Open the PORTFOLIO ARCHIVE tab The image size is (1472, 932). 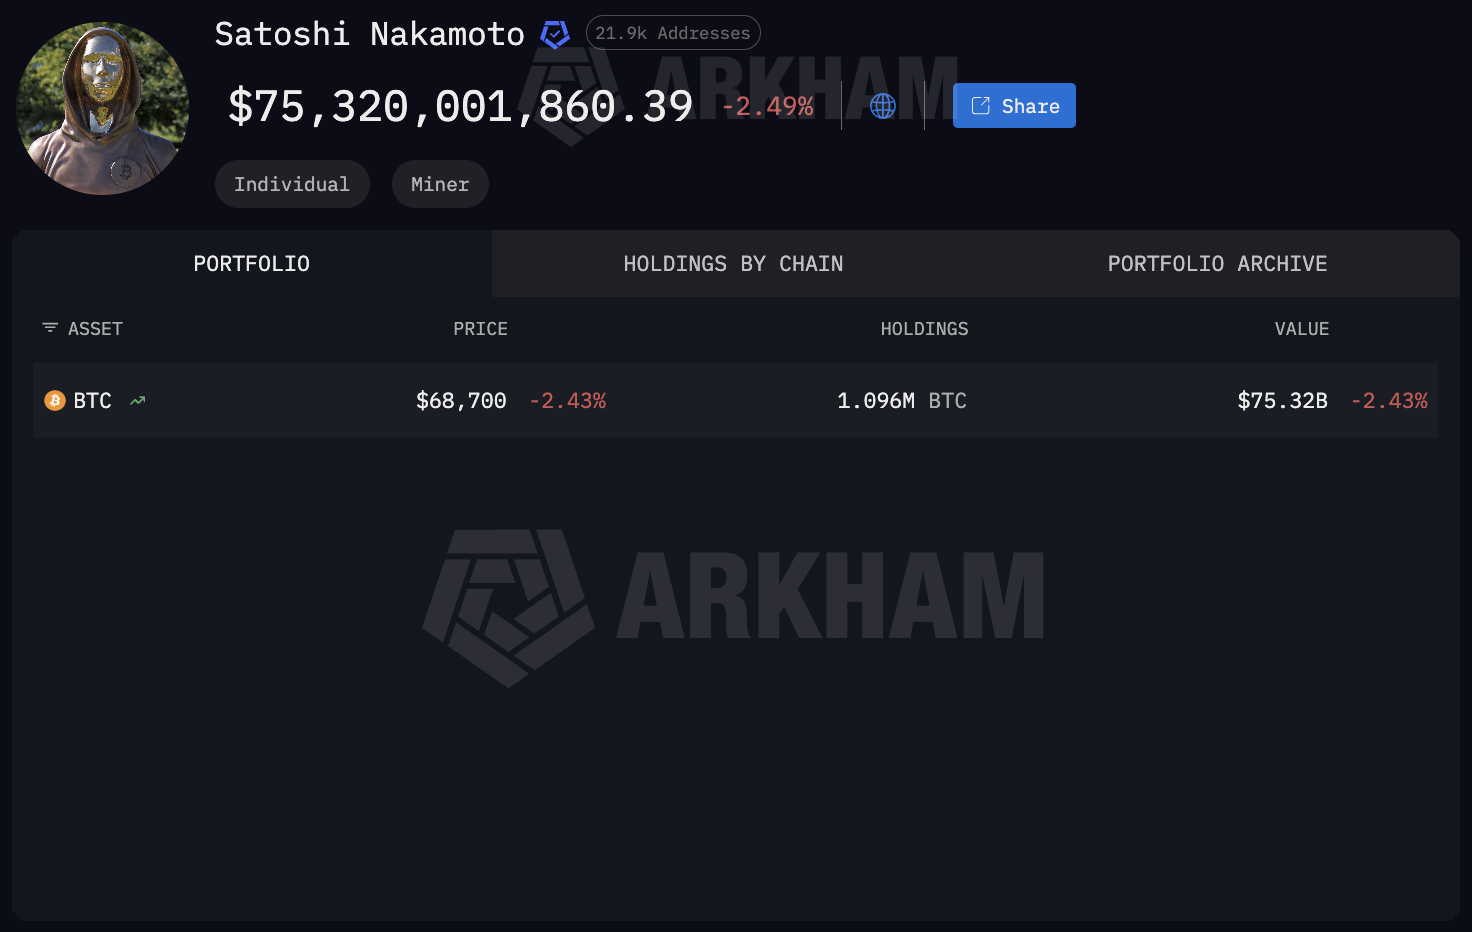[1217, 264]
